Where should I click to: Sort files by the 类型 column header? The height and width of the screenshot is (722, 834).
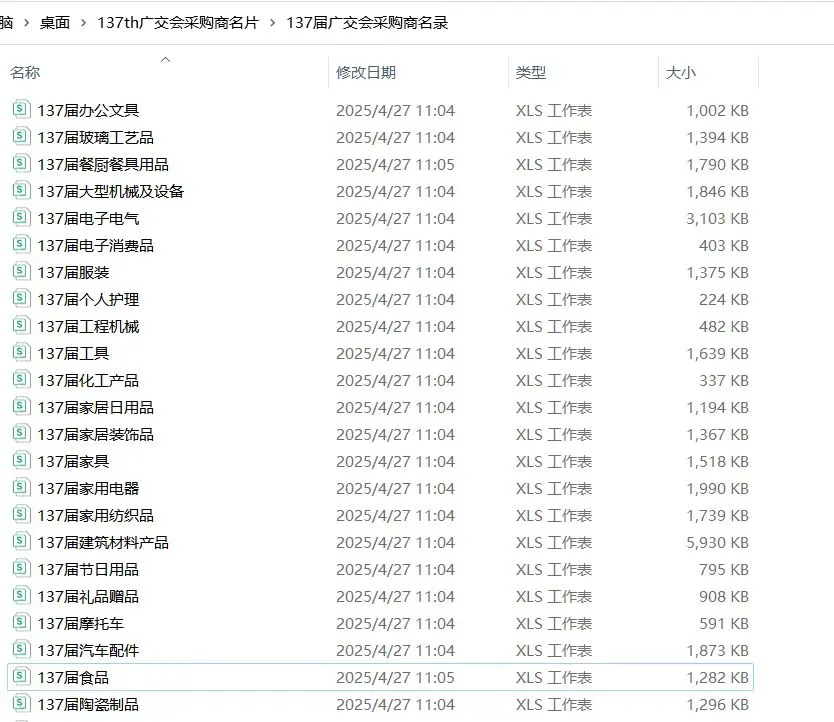coord(531,72)
